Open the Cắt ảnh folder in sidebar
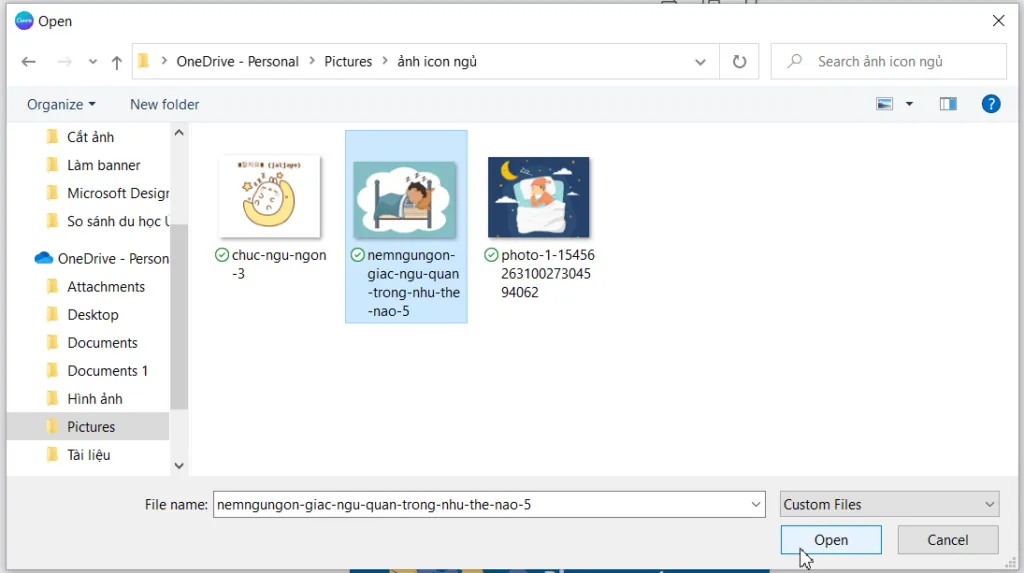Screen dimensions: 1024x573 click(x=90, y=137)
